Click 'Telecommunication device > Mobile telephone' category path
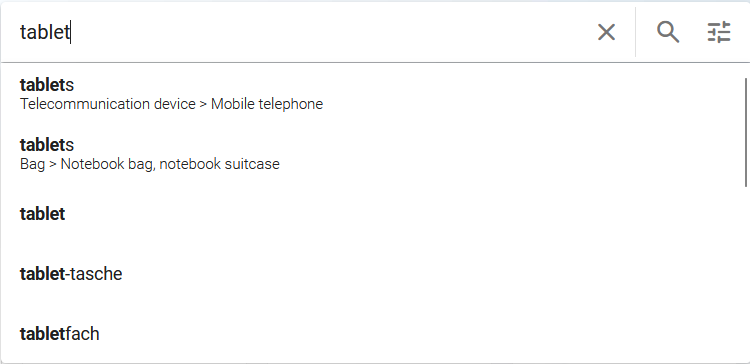 coord(171,104)
